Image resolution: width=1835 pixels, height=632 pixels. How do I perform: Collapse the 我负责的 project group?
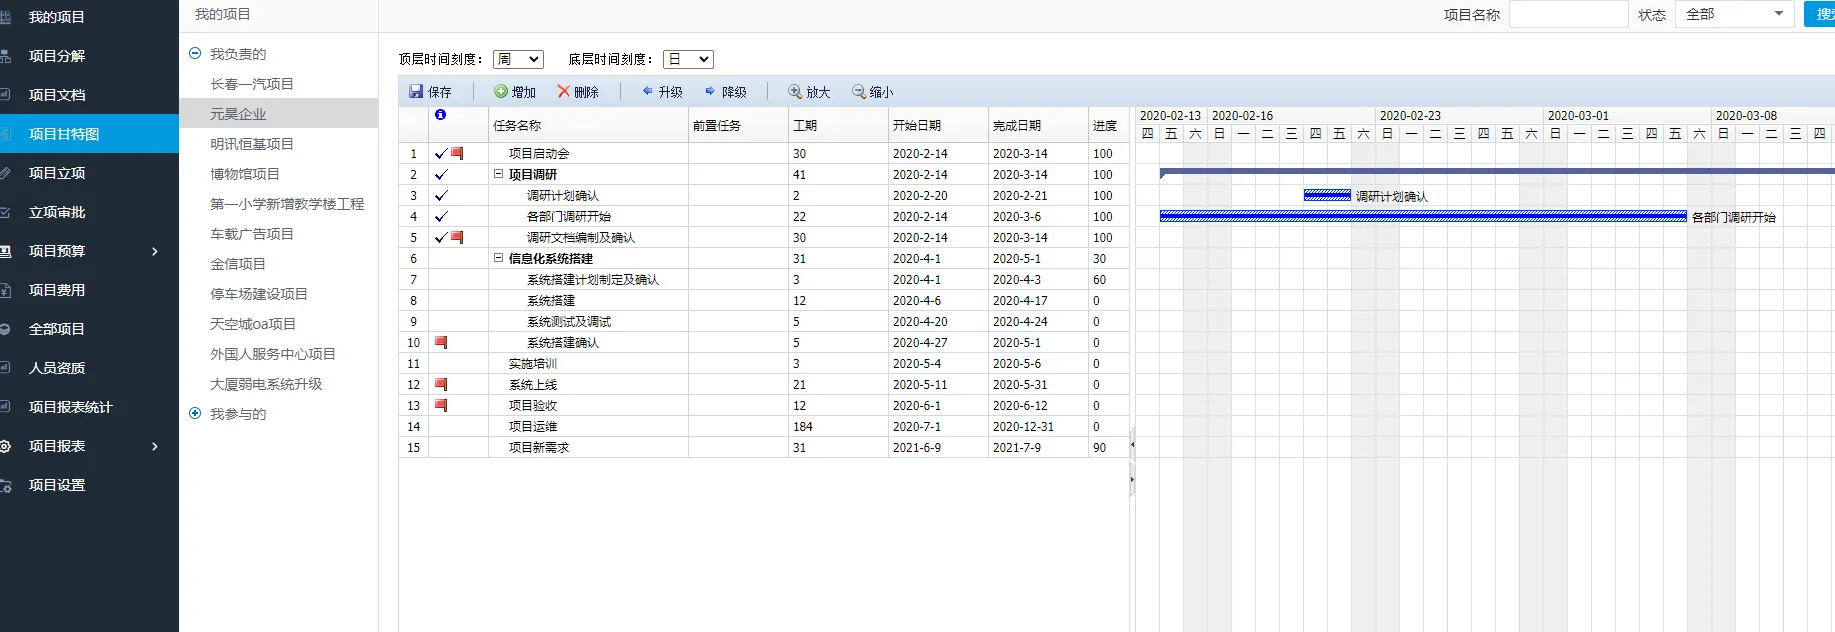point(195,53)
